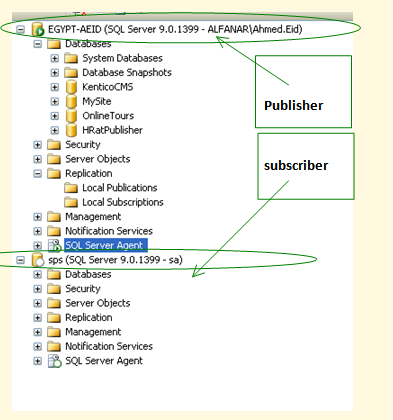The height and width of the screenshot is (420, 393).
Task: Click the SQL Server Agent icon under sps
Action: [55, 361]
